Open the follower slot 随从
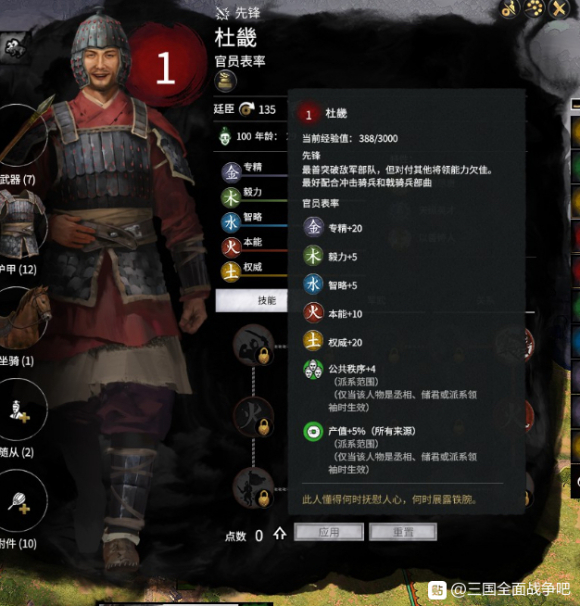 point(22,409)
